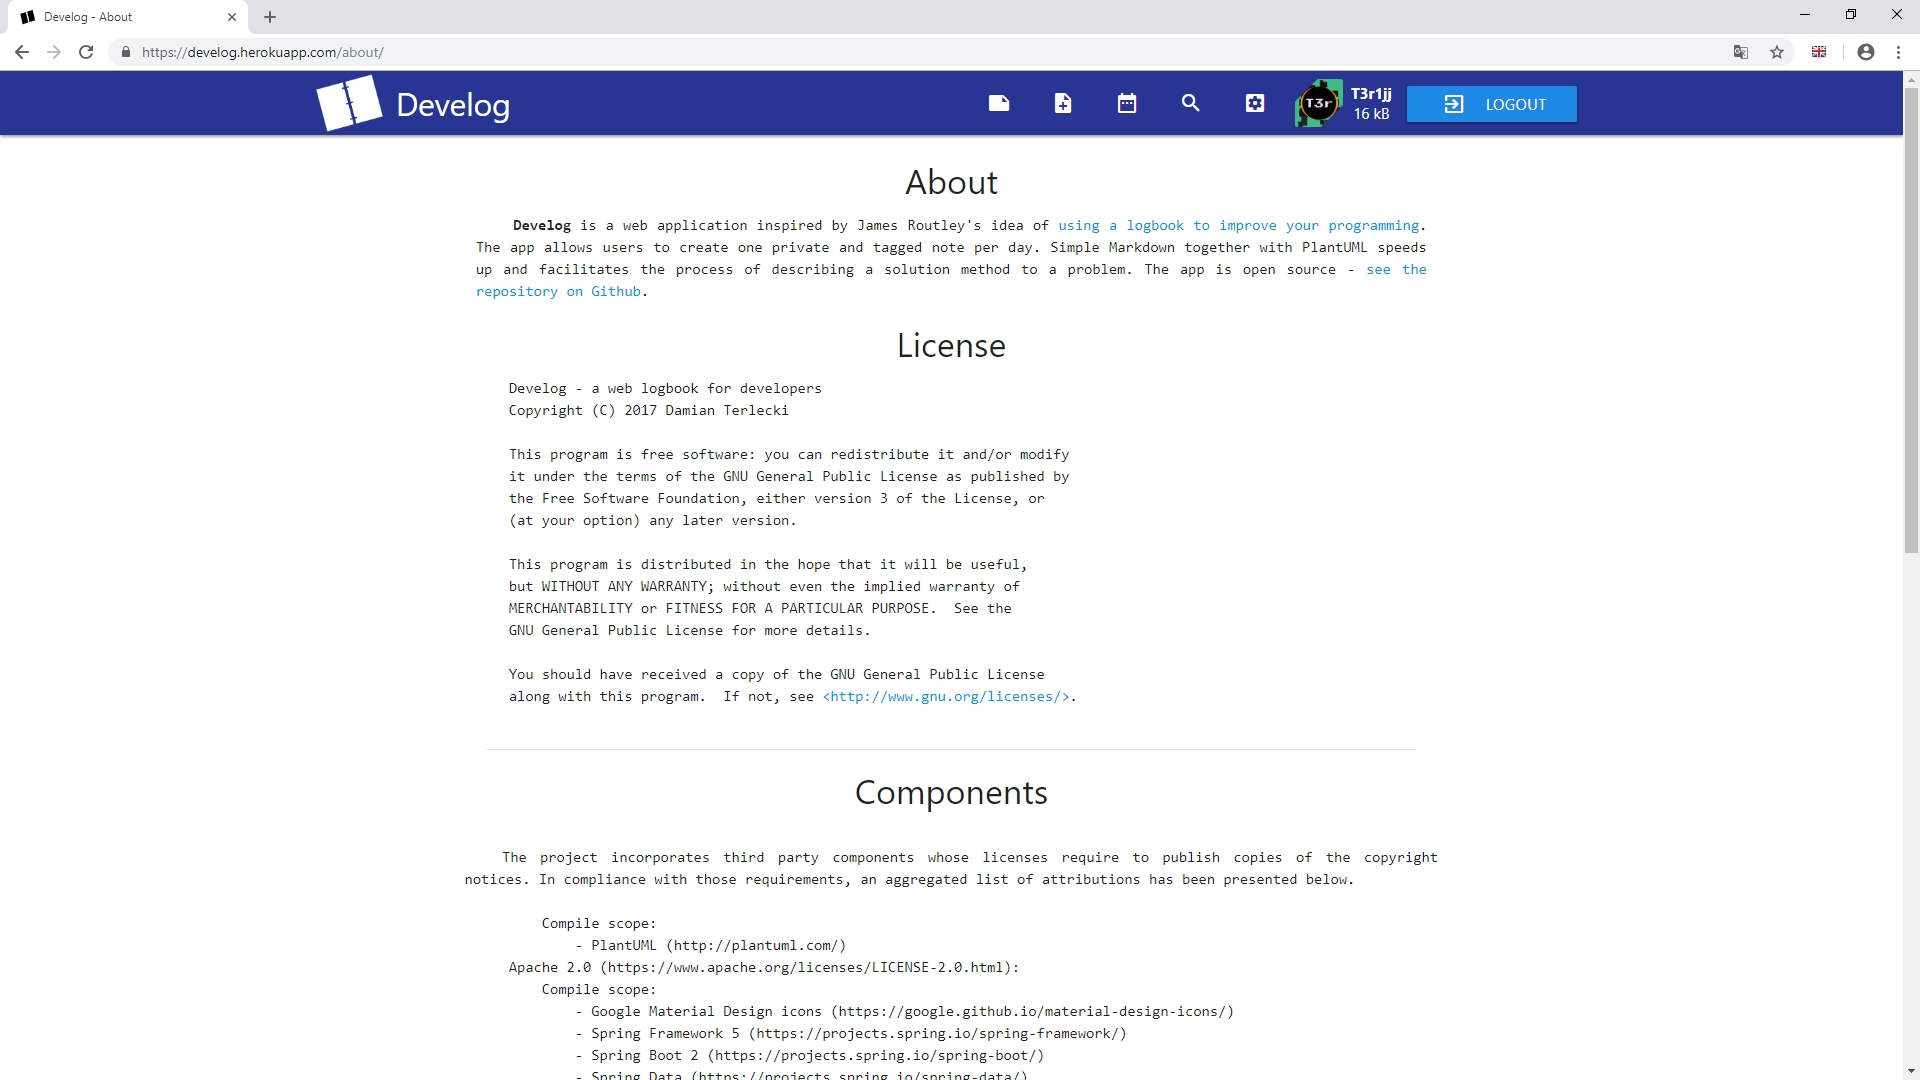Open the browser three-dot menu
The width and height of the screenshot is (1920, 1080).
pyautogui.click(x=1898, y=52)
